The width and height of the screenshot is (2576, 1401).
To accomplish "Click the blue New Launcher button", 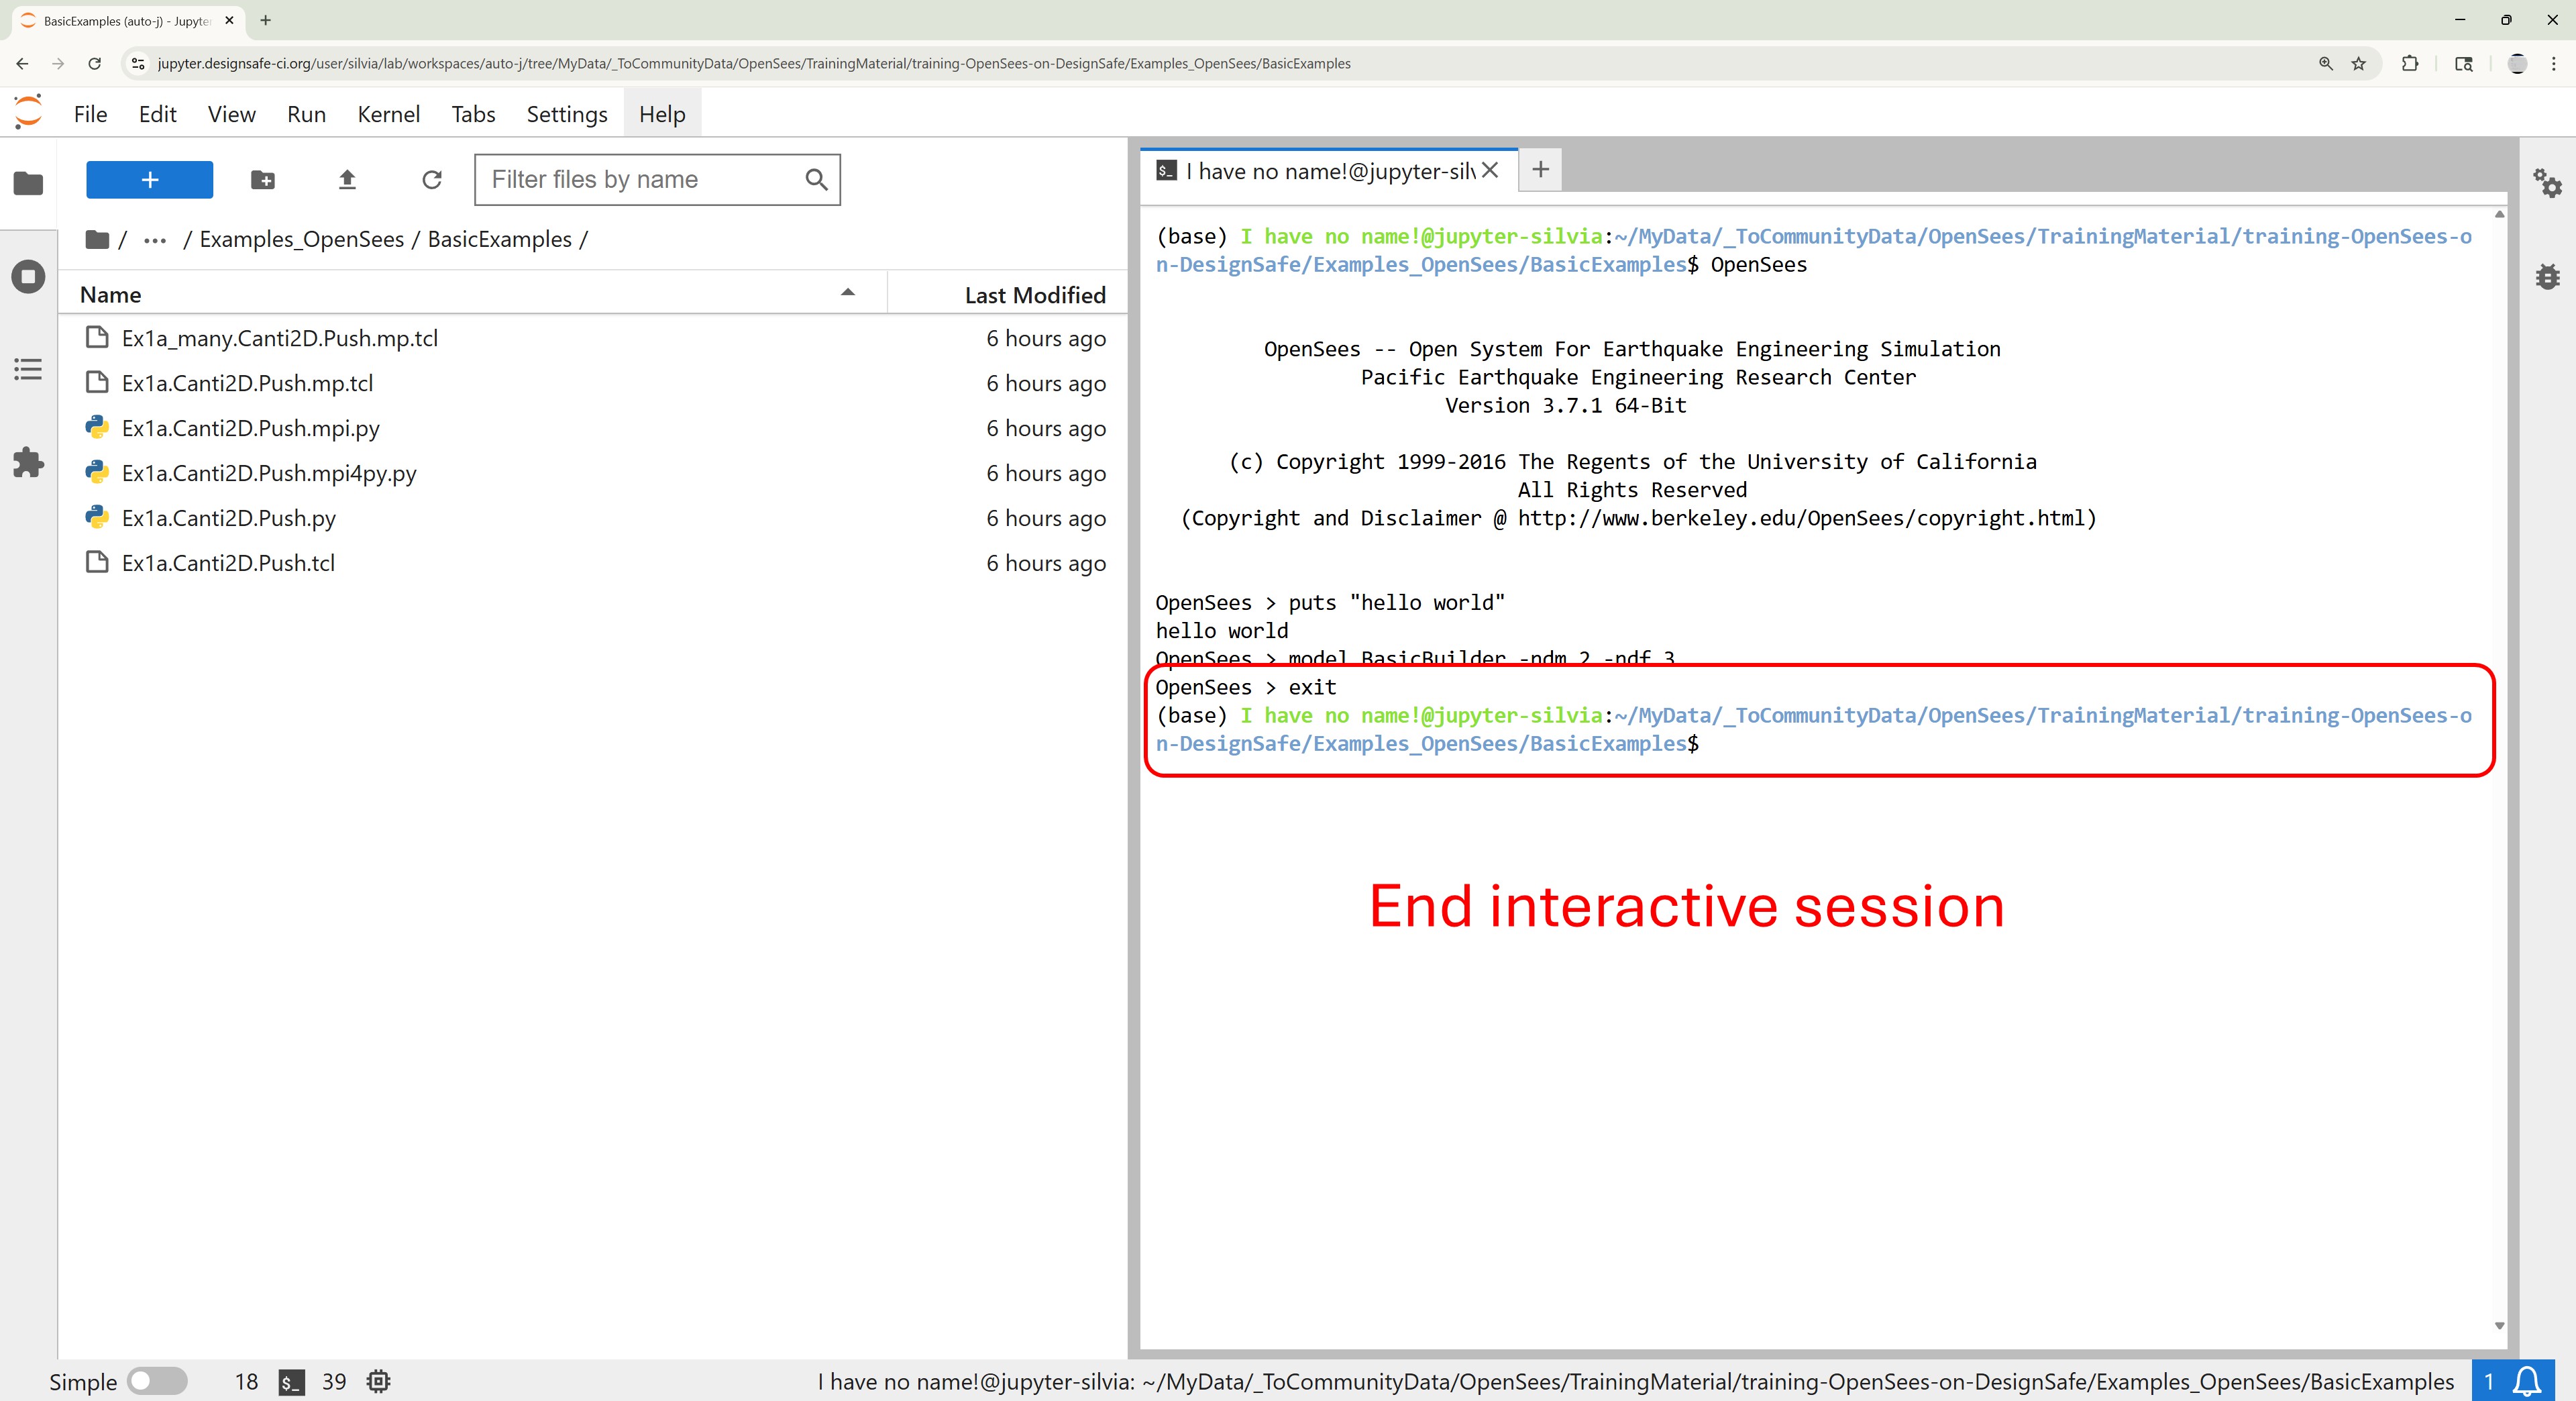I will [149, 180].
